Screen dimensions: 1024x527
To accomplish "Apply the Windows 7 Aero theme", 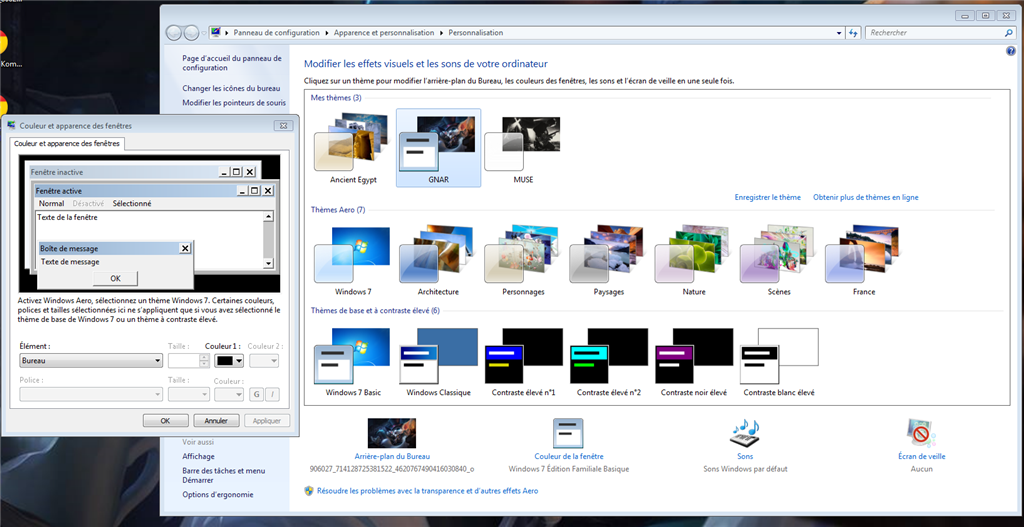I will 353,261.
